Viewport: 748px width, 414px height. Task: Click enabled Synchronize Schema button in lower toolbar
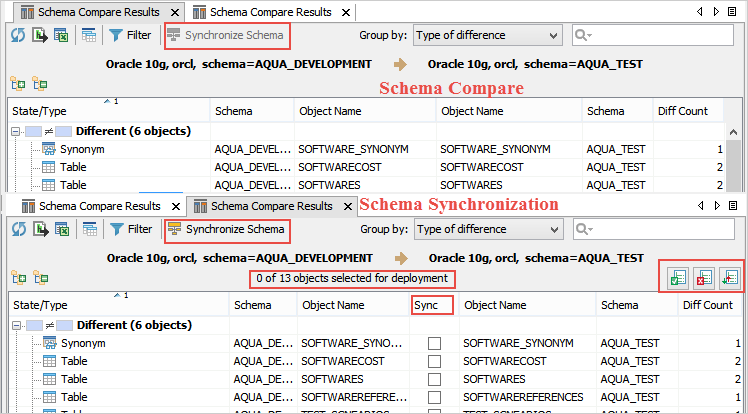click(x=226, y=230)
